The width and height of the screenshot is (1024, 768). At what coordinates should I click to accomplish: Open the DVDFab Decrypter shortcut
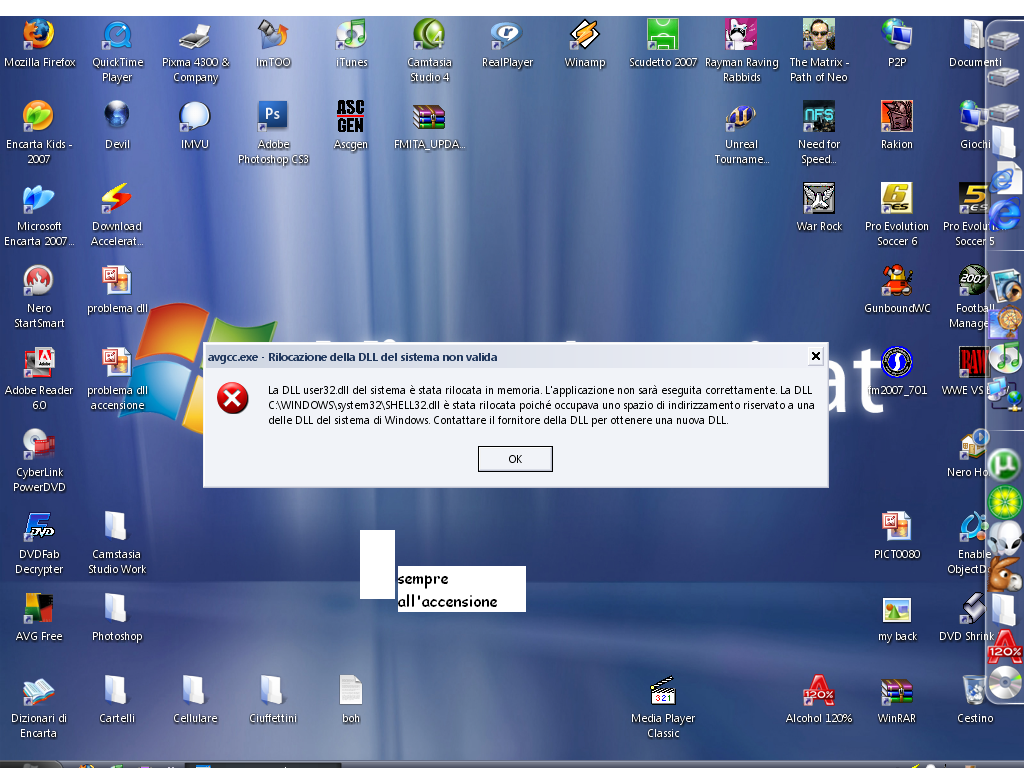click(x=39, y=543)
